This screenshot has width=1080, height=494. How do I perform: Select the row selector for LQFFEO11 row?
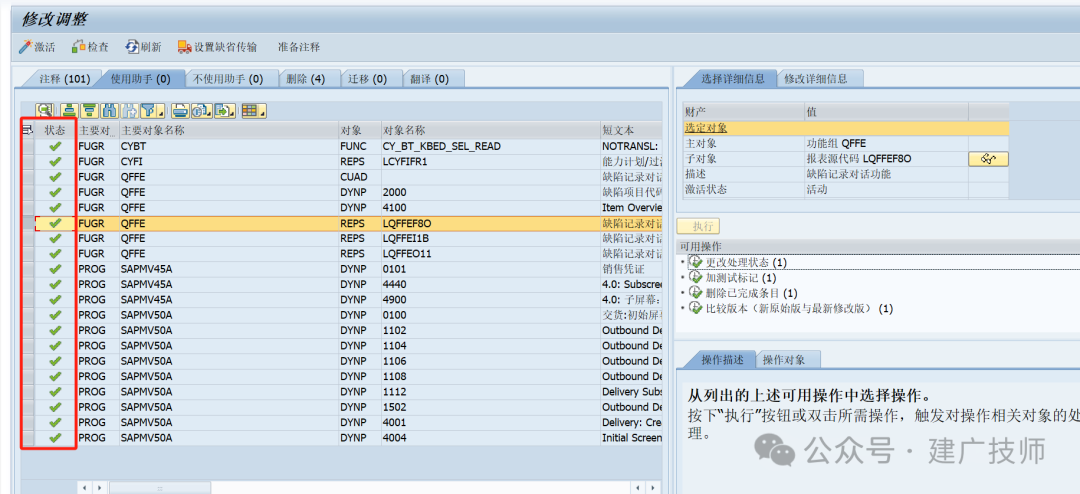point(28,254)
